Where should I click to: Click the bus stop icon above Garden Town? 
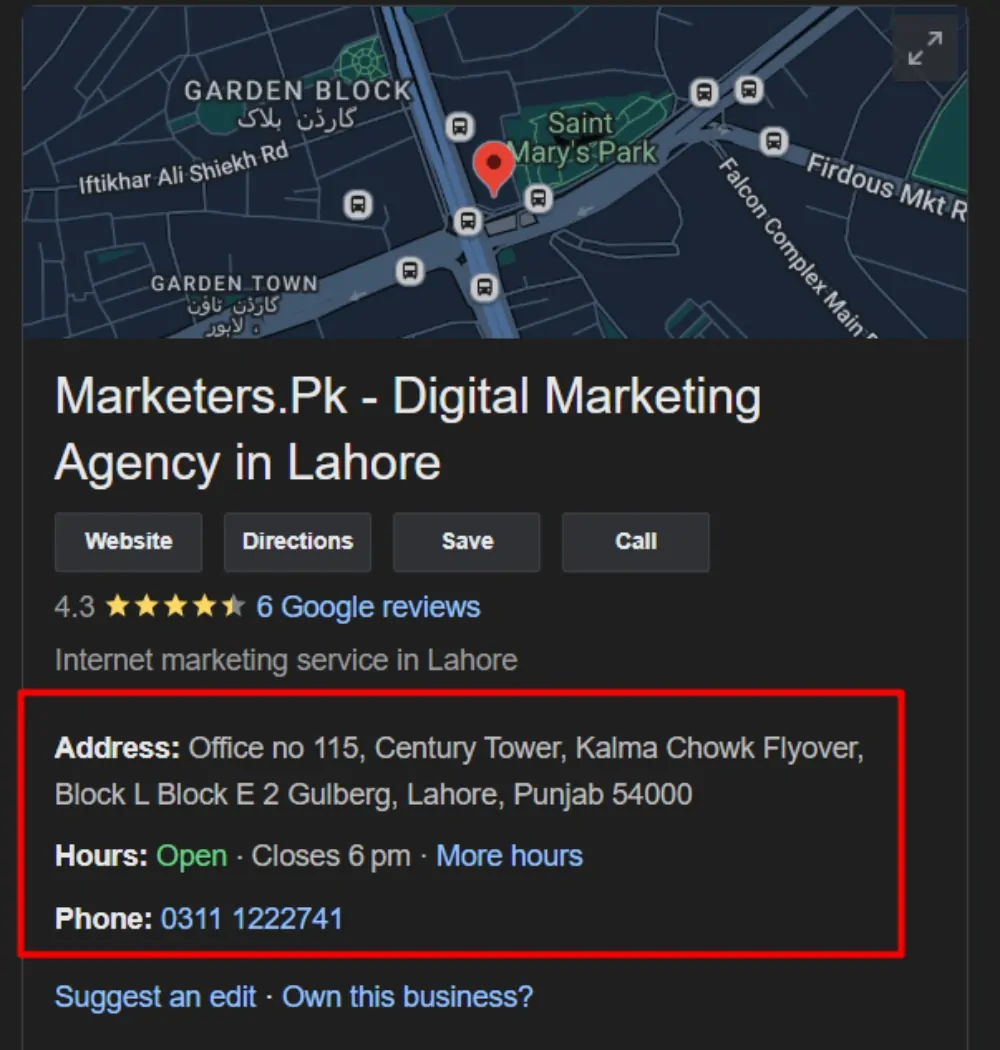(x=410, y=271)
